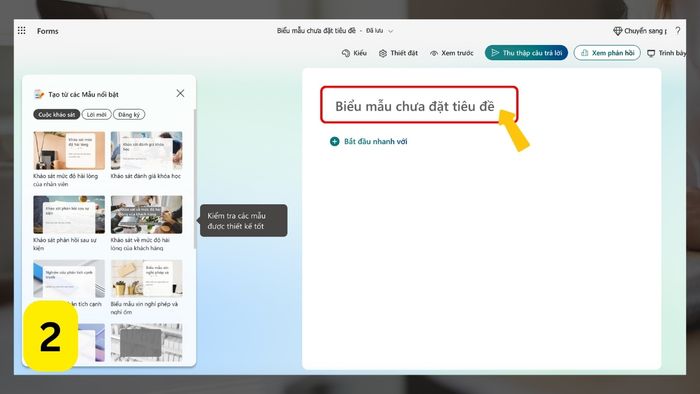Click the Bắt đầu nhanh với link
The width and height of the screenshot is (700, 394).
[375, 141]
